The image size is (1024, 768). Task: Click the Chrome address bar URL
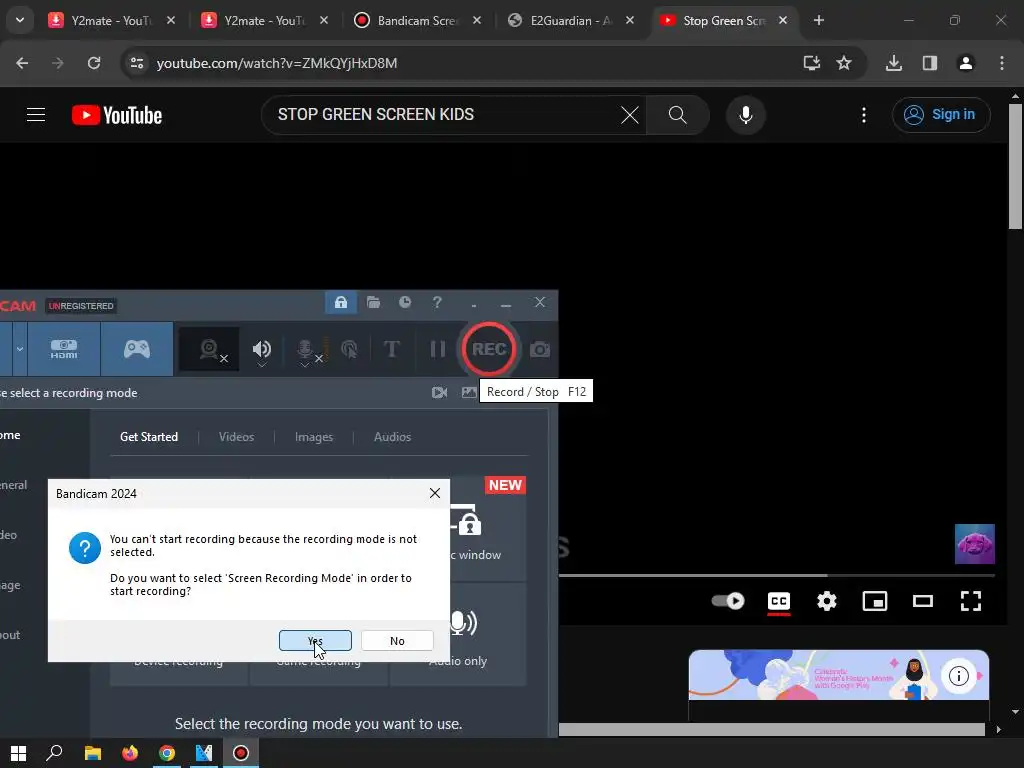[277, 63]
